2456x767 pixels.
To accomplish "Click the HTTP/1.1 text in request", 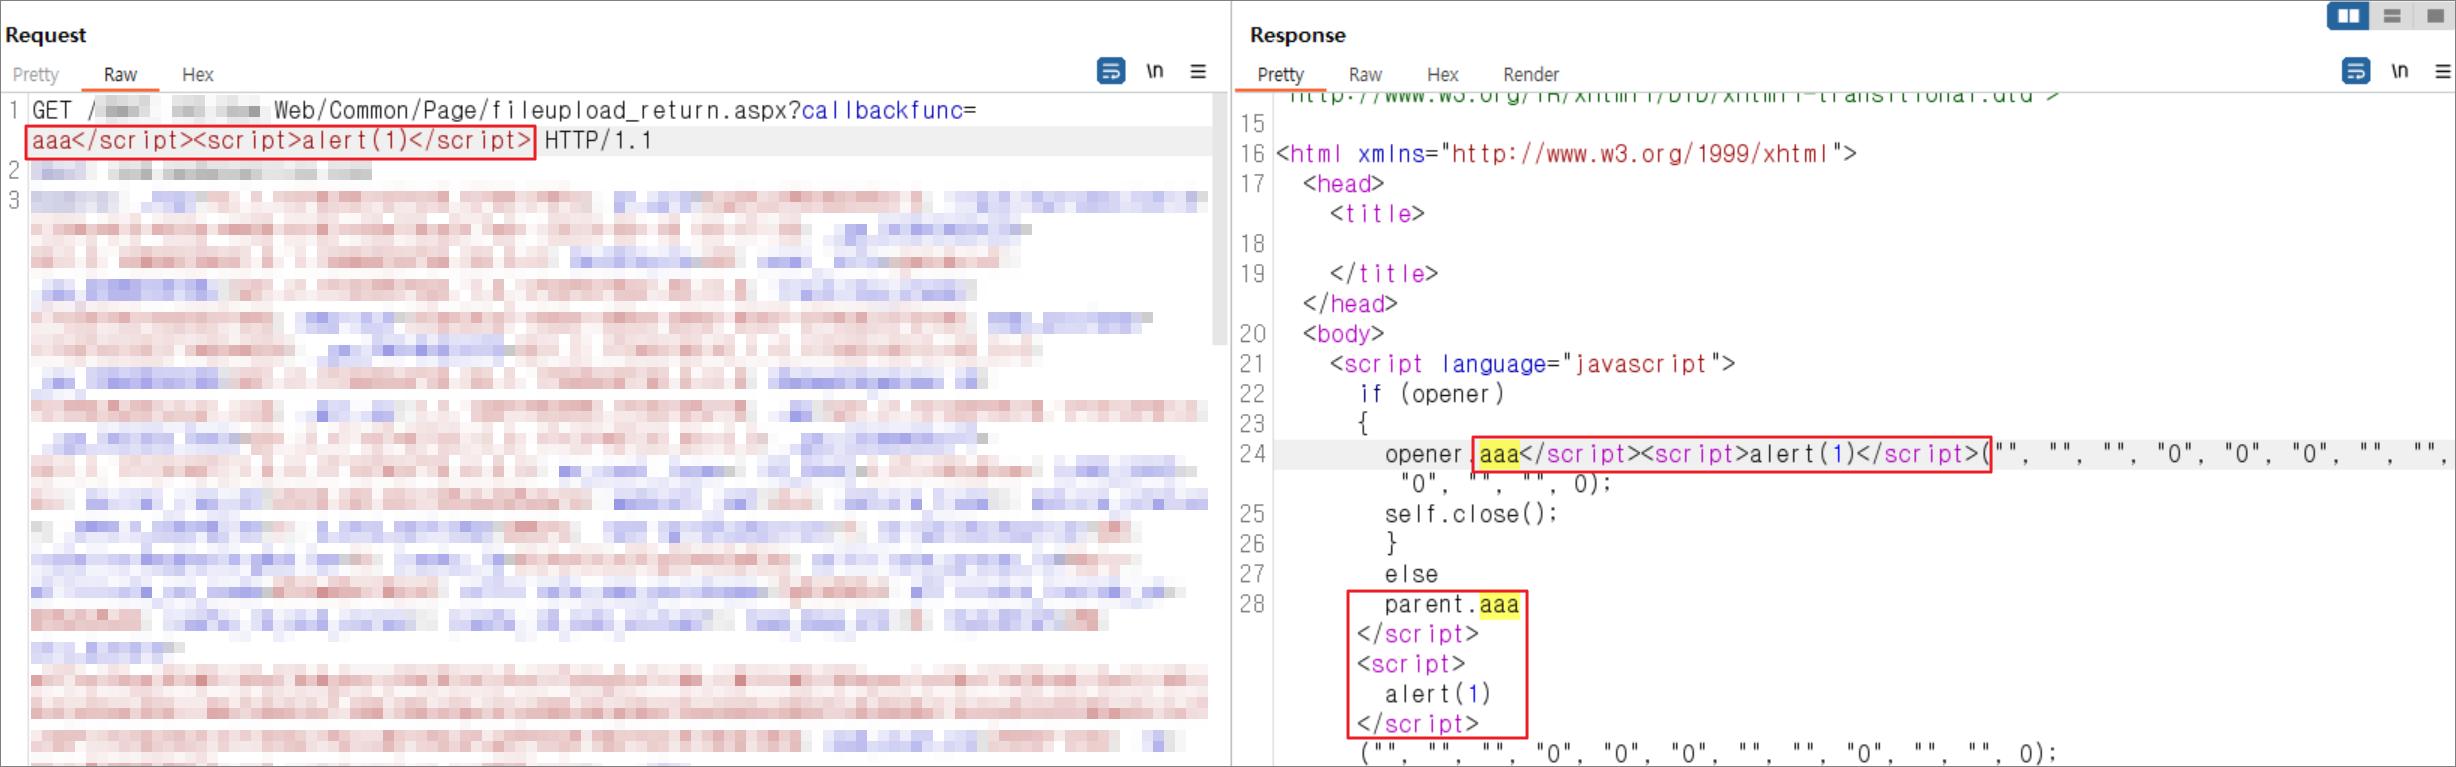I will [598, 141].
